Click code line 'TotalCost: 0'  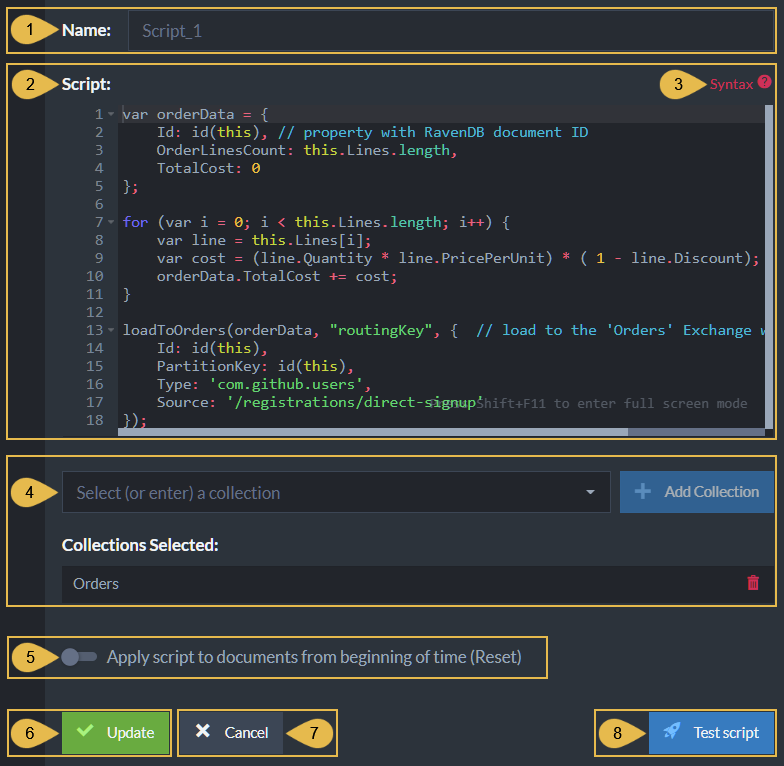click(x=208, y=168)
